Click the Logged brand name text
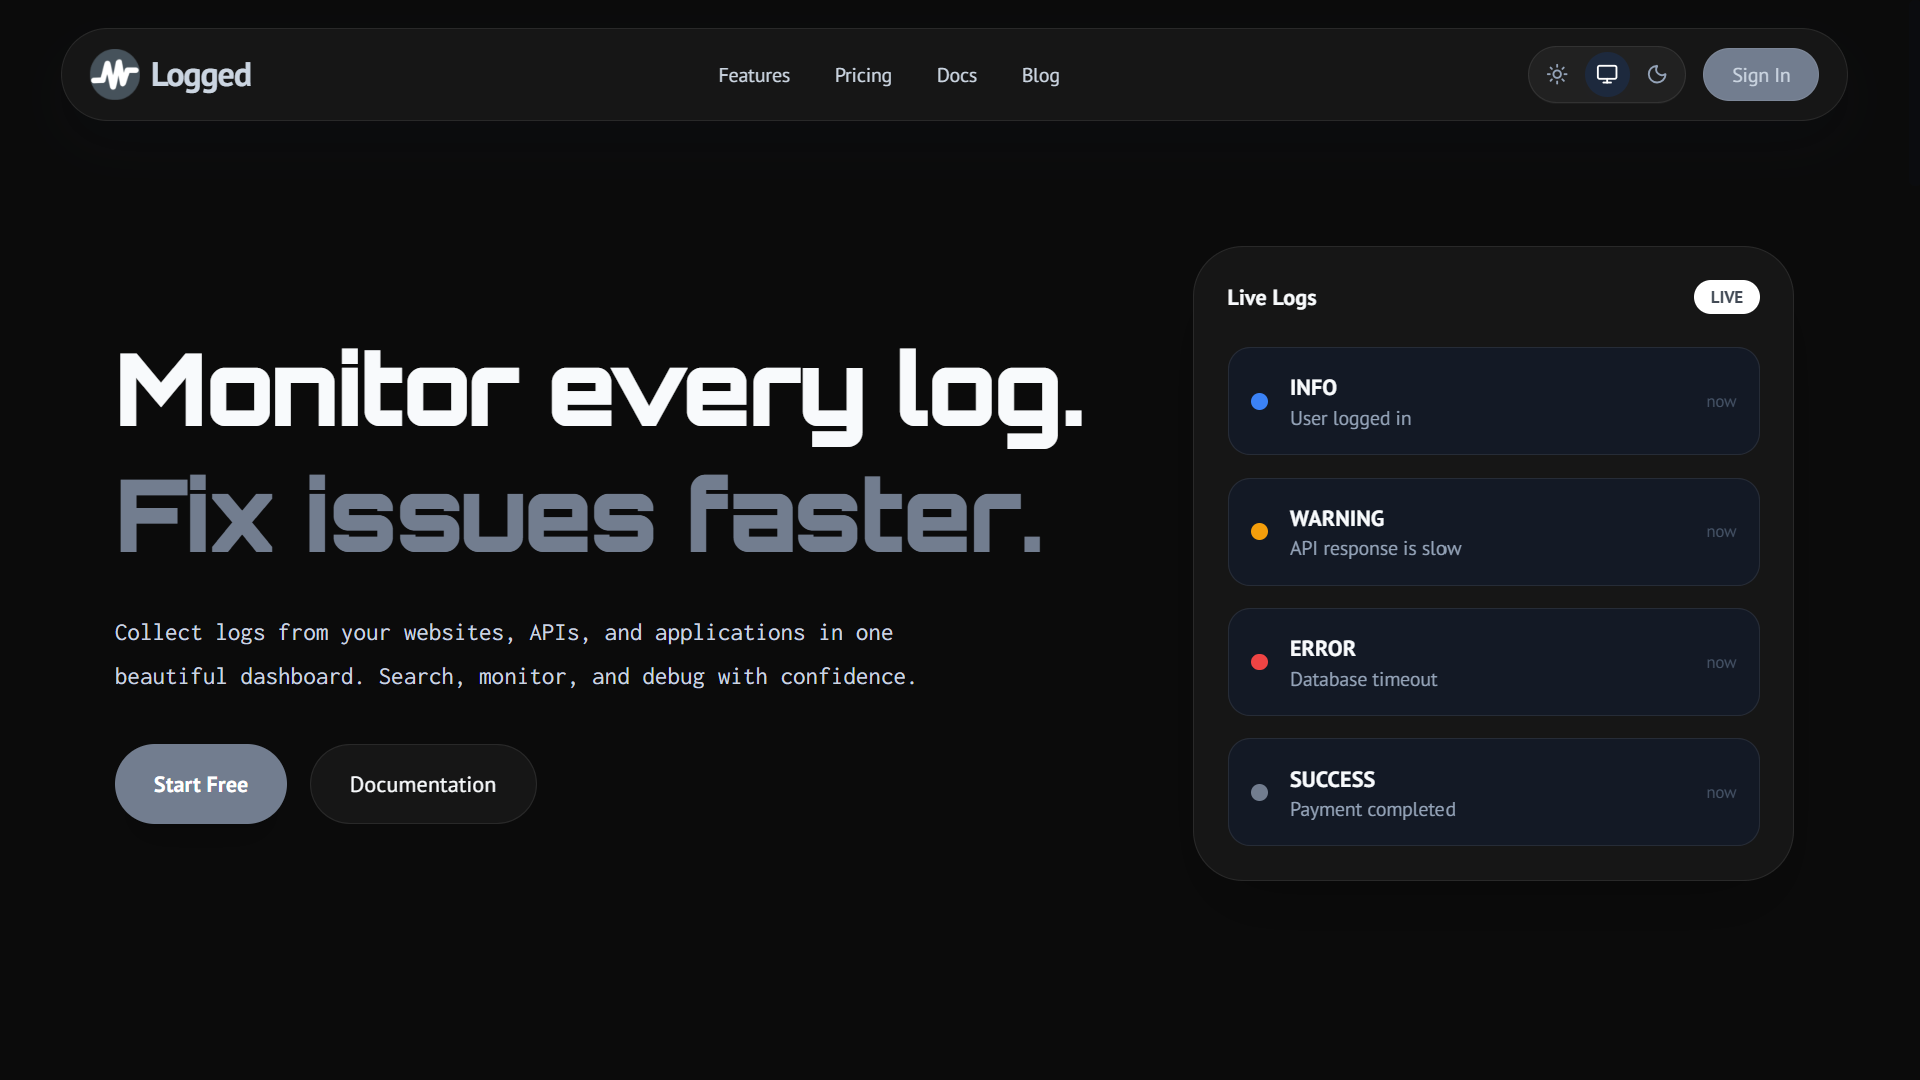The height and width of the screenshot is (1080, 1920). pyautogui.click(x=201, y=76)
